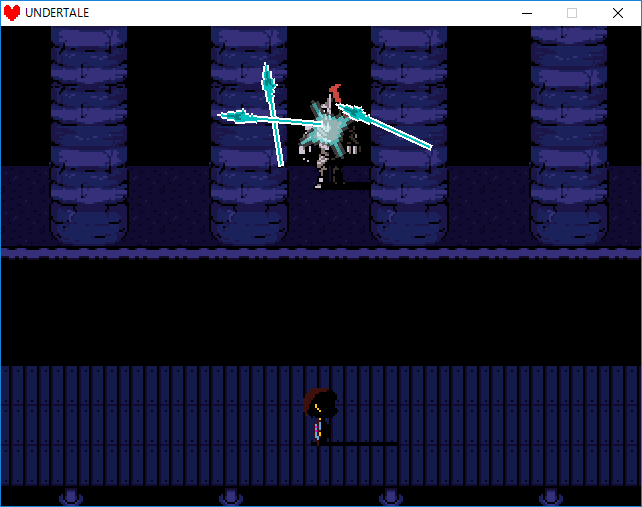This screenshot has width=642, height=507.
Task: Close the UNDERTALE window
Action: (x=618, y=13)
